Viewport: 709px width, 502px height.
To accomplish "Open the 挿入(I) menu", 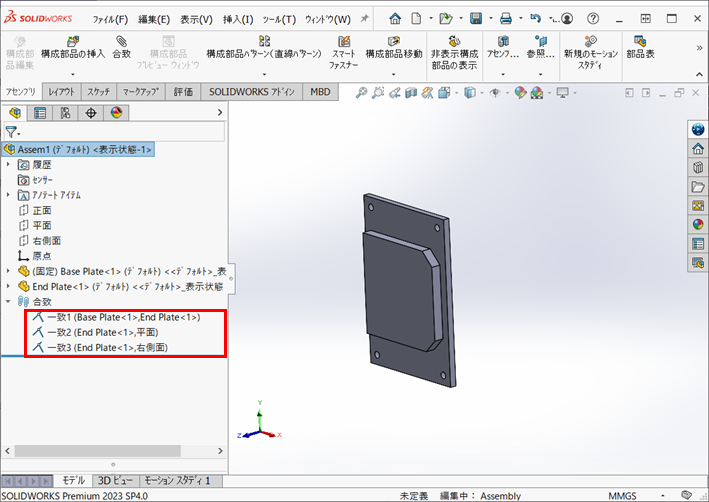I will pyautogui.click(x=237, y=19).
